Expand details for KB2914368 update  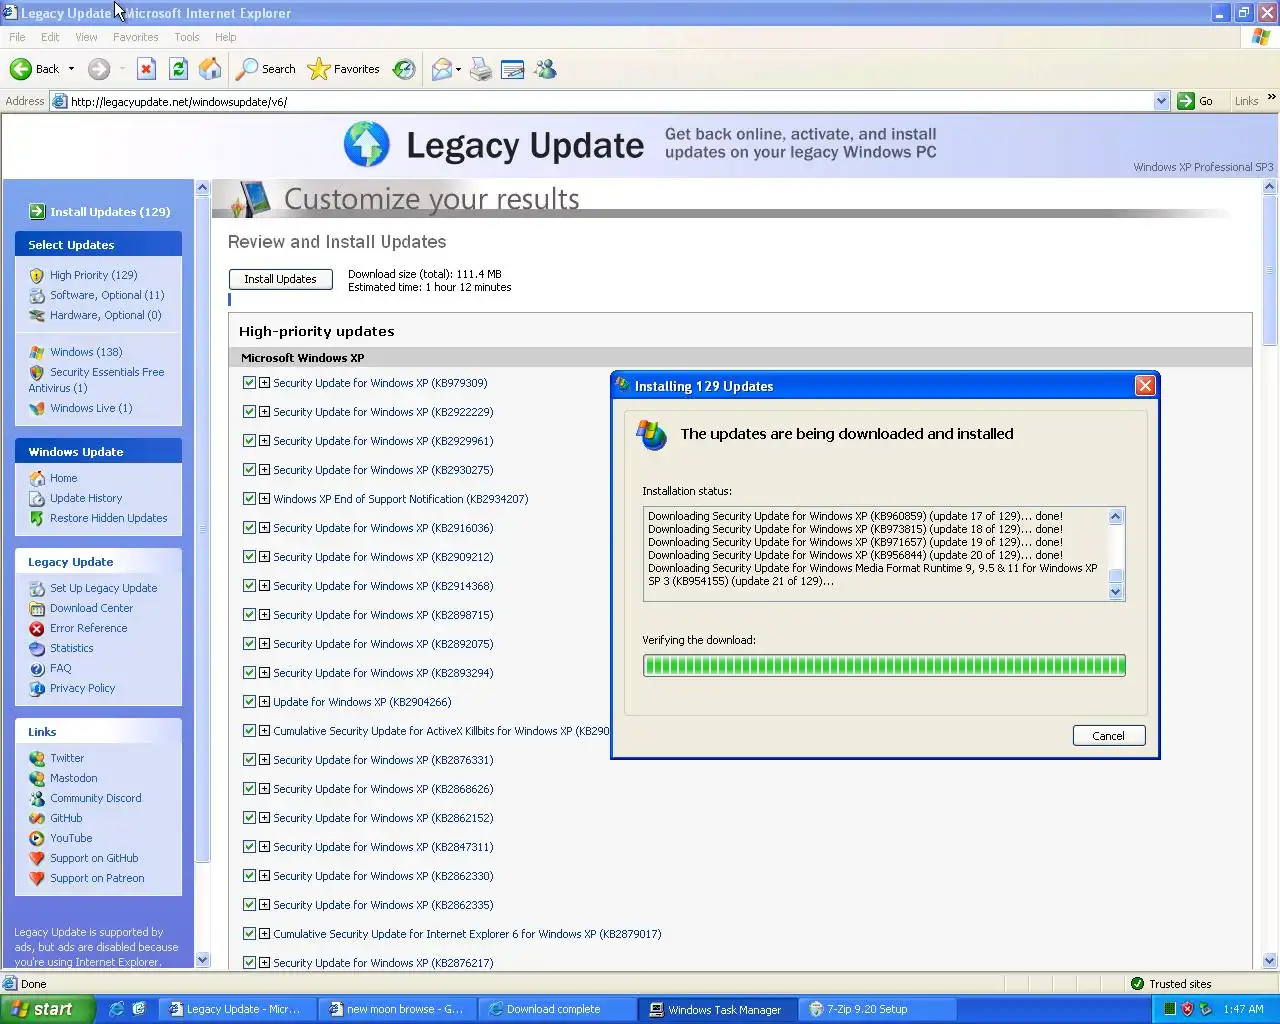[x=264, y=586]
